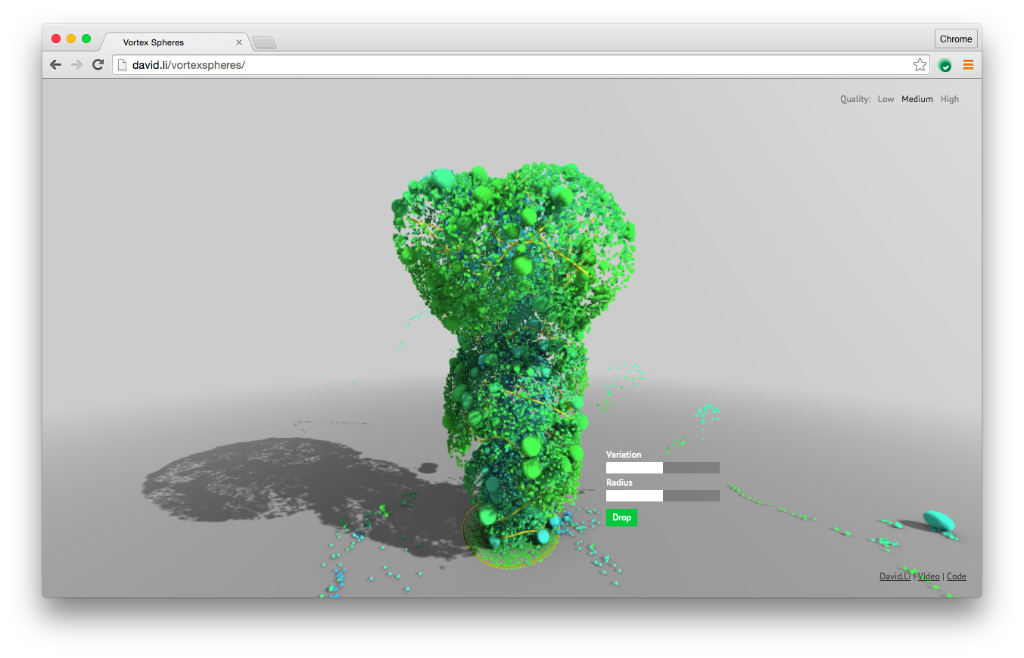Screen dimensions: 1024x658
Task: Click the green maximize window button
Action: point(86,39)
